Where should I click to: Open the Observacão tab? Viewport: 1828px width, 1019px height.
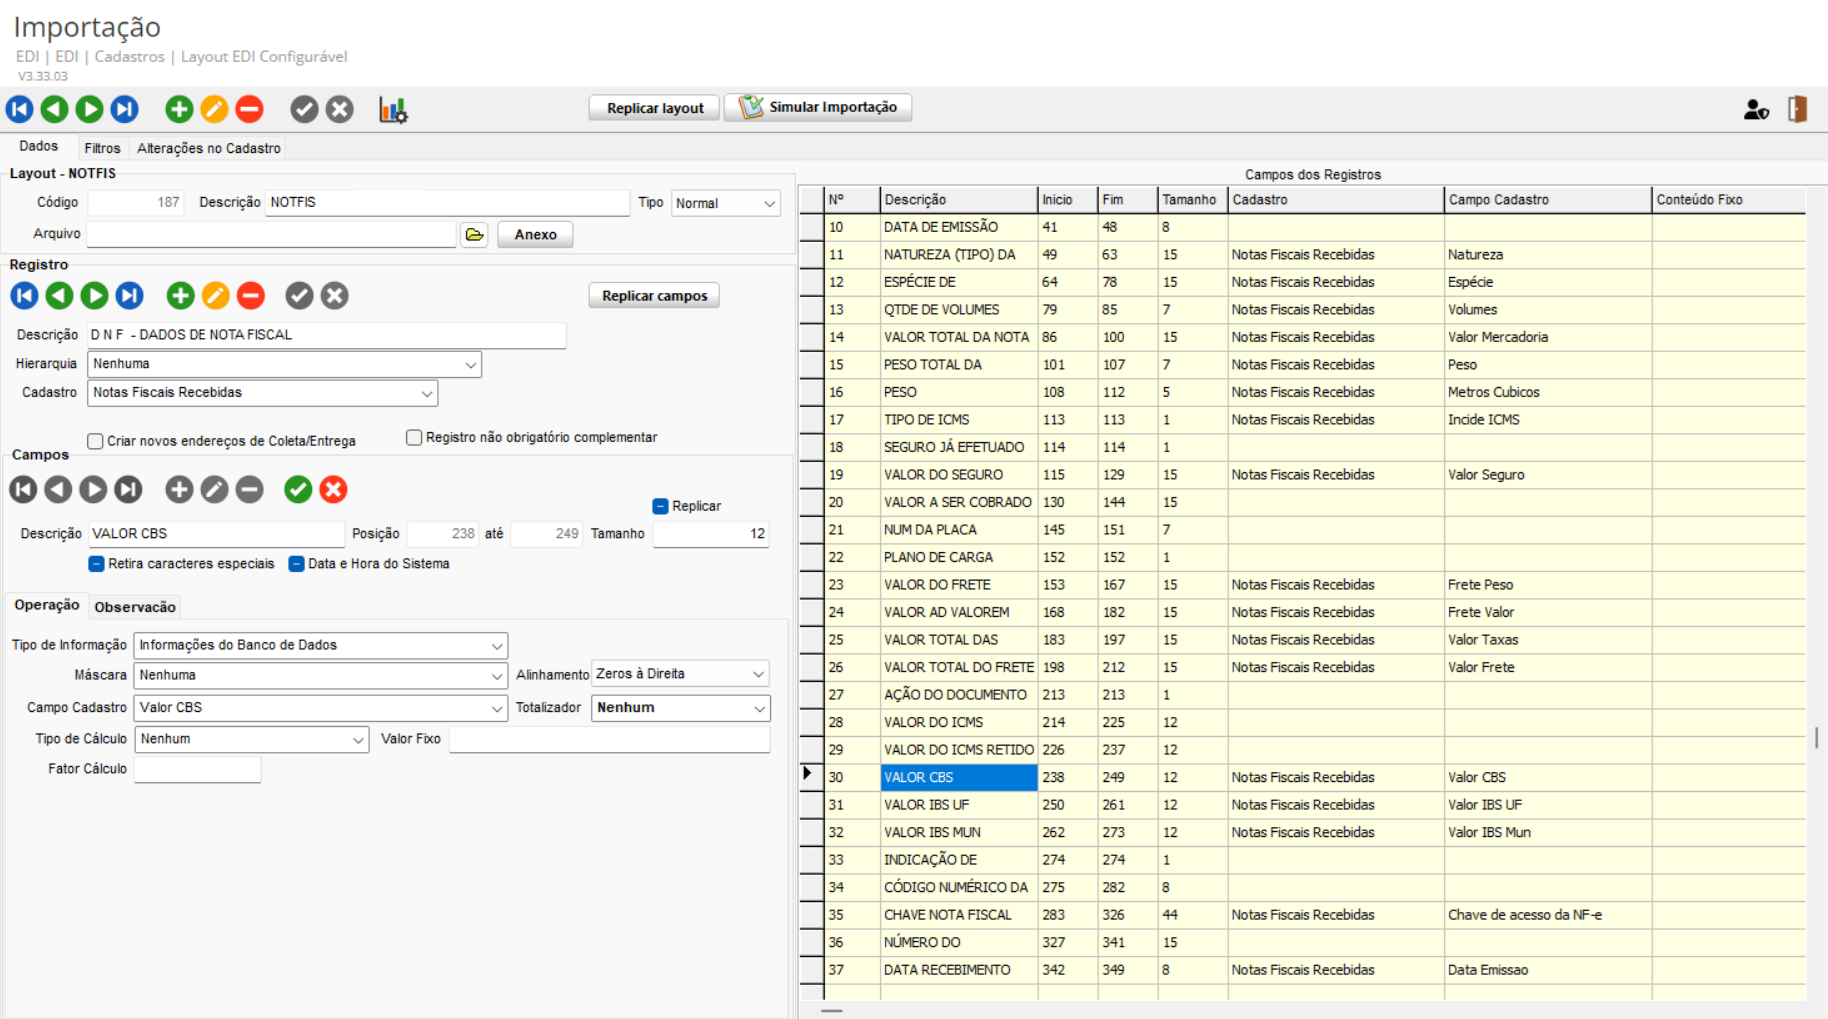[x=135, y=607]
